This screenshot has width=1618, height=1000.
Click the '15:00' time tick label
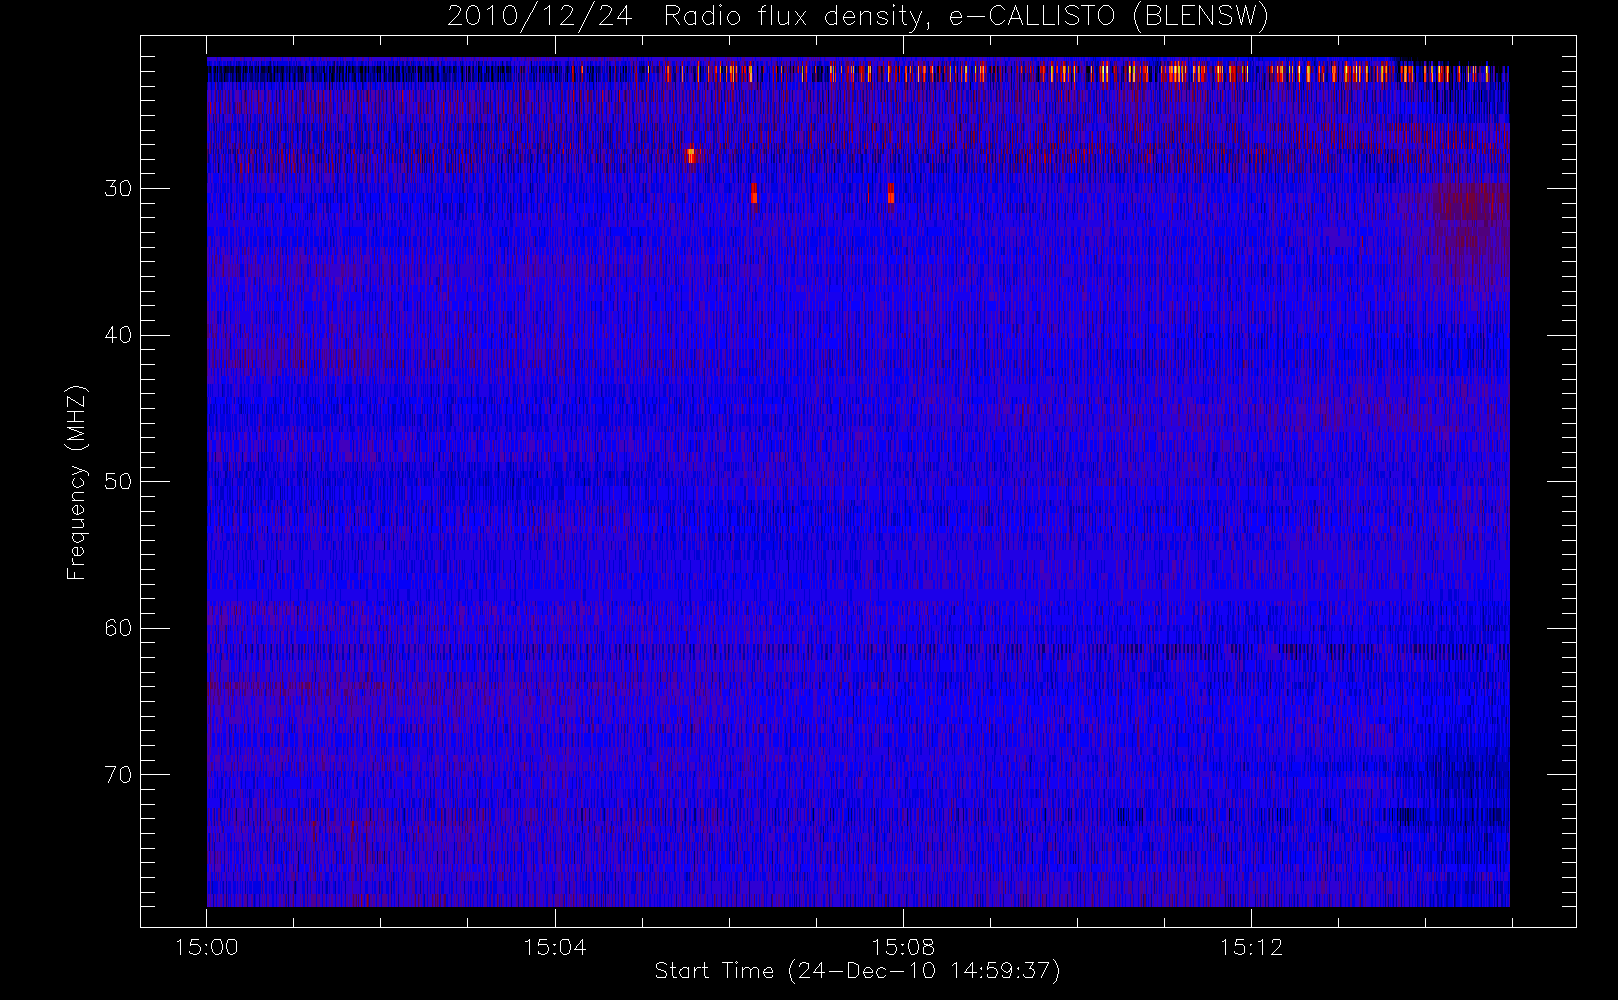point(207,947)
